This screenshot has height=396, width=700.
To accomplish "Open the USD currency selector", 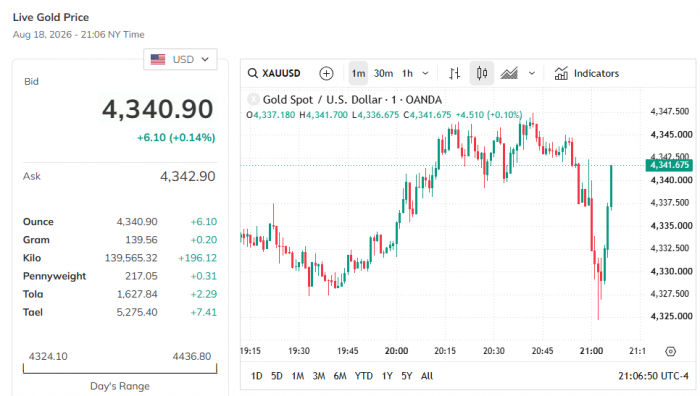I will tap(180, 59).
